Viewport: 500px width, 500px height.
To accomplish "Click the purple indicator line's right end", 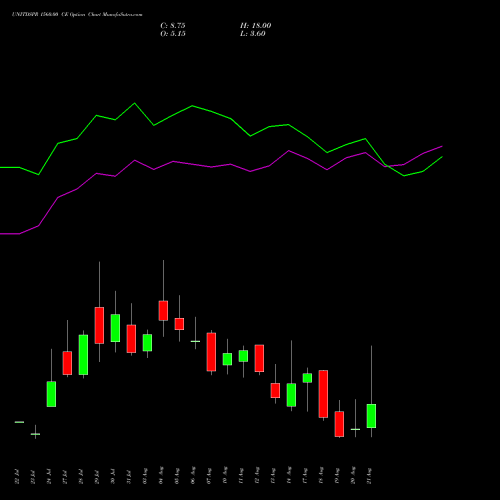I will [442, 146].
